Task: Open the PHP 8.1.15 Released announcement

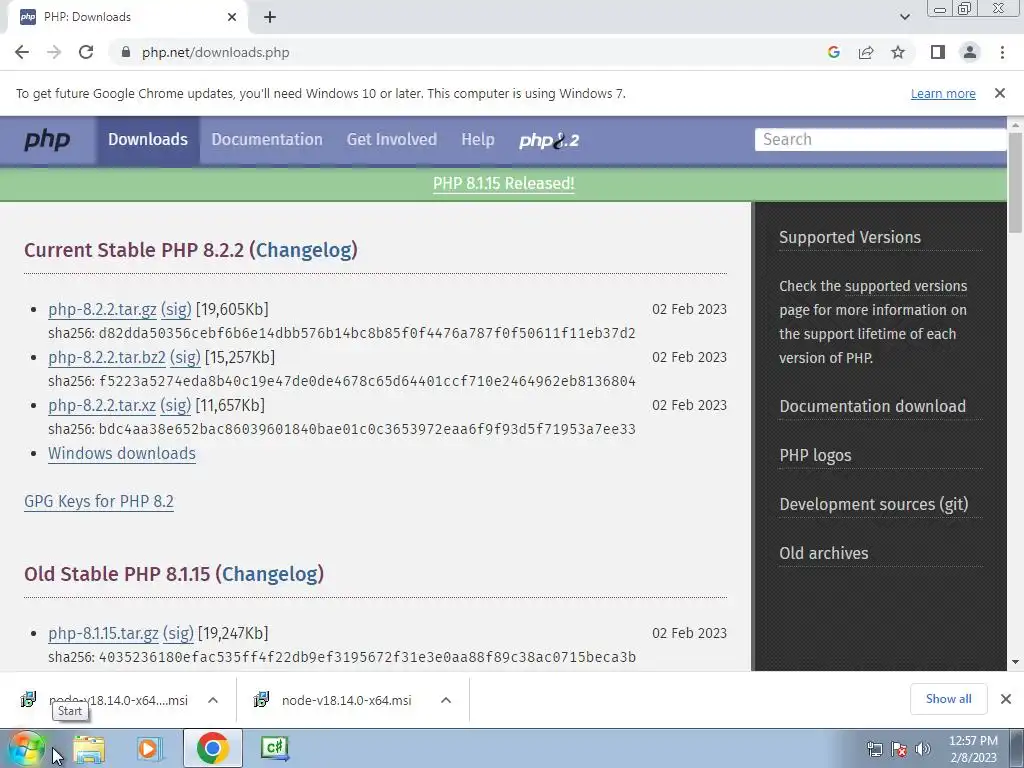Action: coord(504,184)
